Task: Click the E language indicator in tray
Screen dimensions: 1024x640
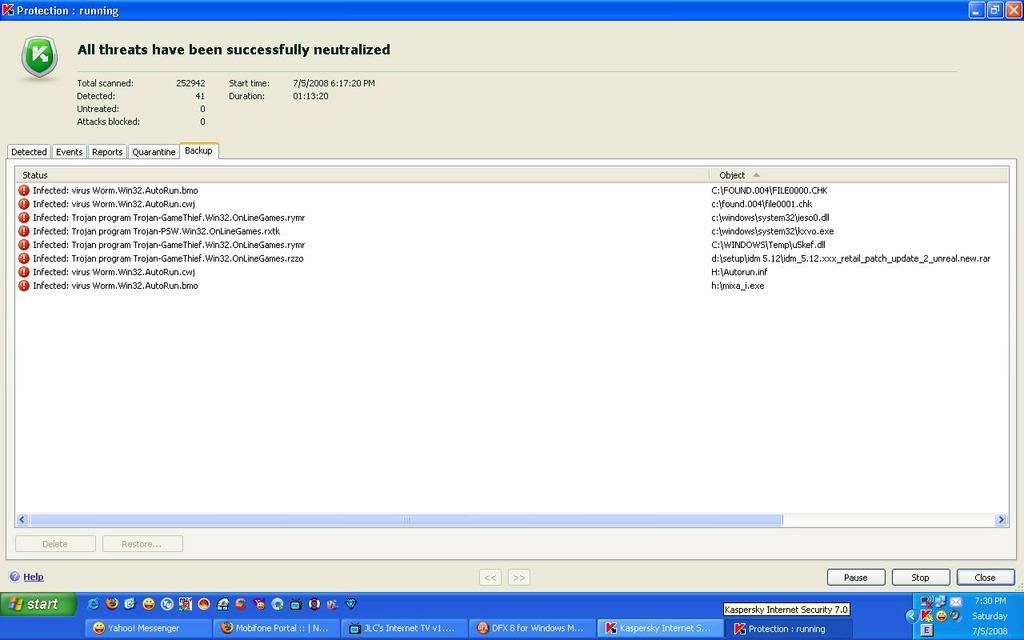Action: 927,630
